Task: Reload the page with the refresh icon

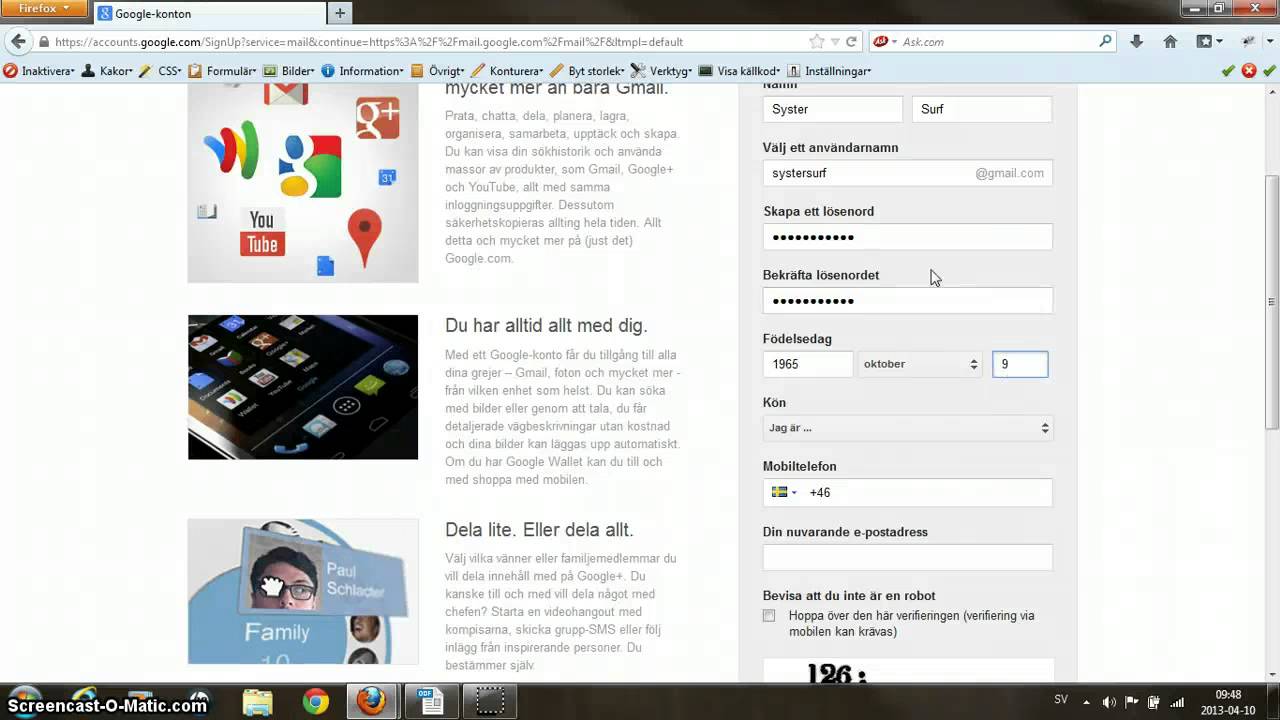Action: (x=852, y=42)
